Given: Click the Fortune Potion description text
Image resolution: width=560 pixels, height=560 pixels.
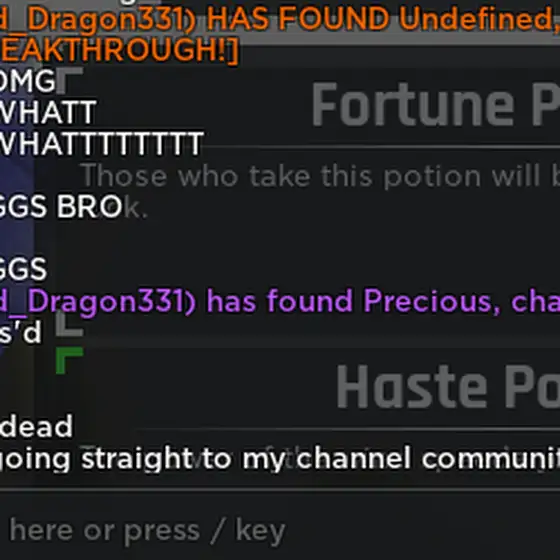Looking at the screenshot, I should point(320,176).
